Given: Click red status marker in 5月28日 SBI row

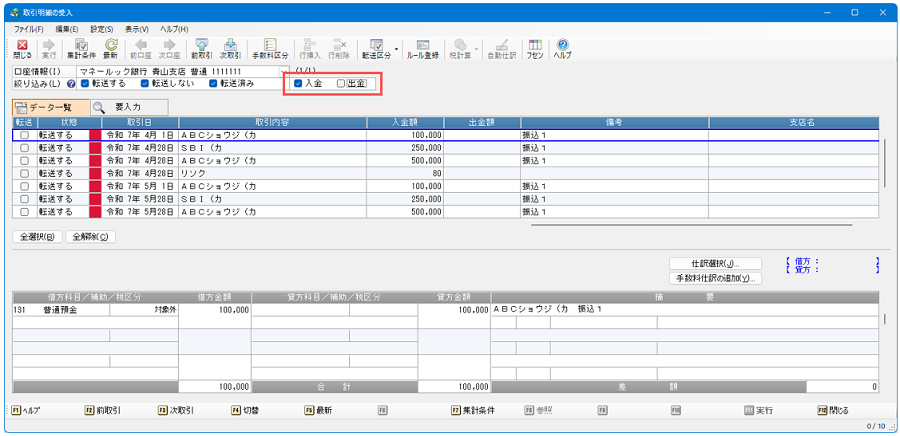Looking at the screenshot, I should pos(95,199).
